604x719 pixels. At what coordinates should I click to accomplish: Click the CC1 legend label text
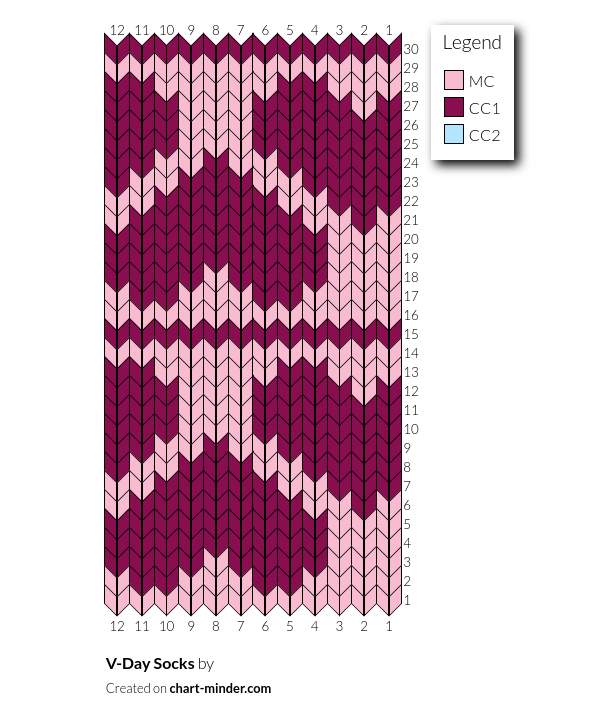pyautogui.click(x=484, y=109)
